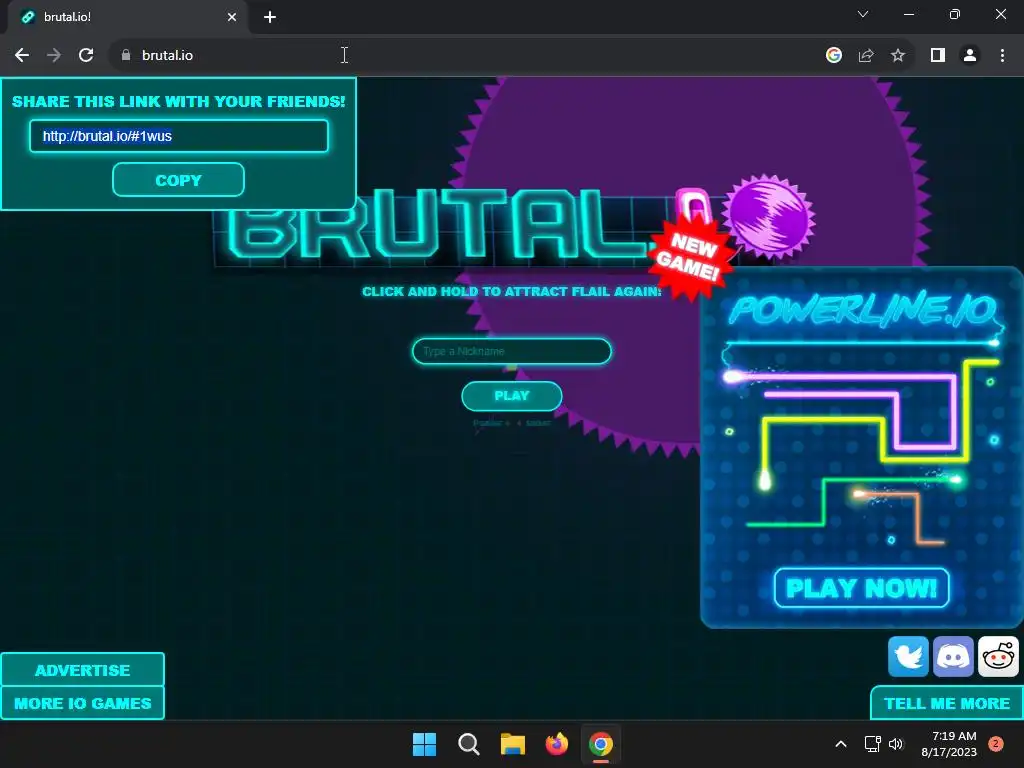Open the volume tray icon
Viewport: 1024px width, 768px height.
[x=896, y=744]
